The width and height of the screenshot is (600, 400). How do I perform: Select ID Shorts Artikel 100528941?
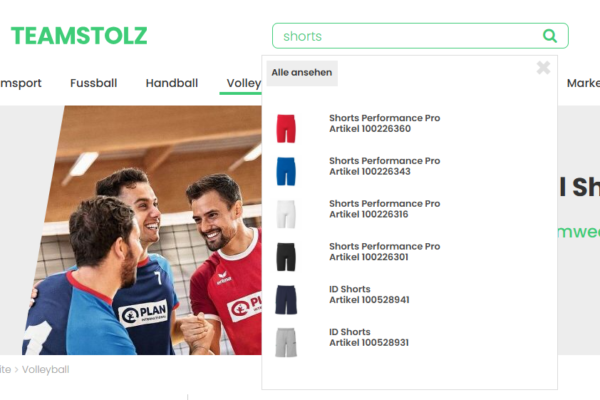point(369,295)
